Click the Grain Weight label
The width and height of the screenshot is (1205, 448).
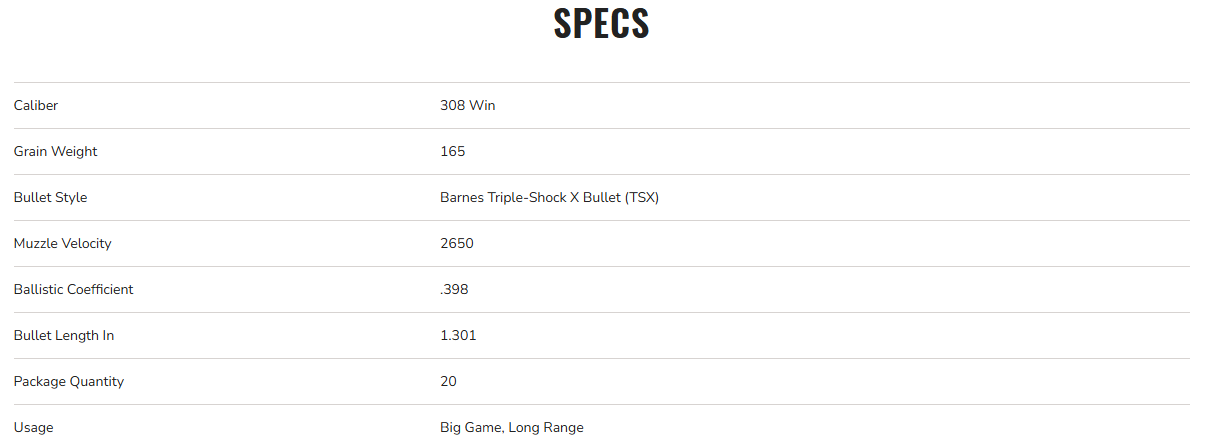click(55, 151)
